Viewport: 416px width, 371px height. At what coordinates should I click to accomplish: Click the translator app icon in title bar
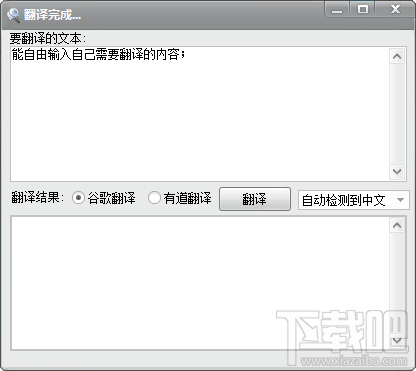tap(13, 15)
